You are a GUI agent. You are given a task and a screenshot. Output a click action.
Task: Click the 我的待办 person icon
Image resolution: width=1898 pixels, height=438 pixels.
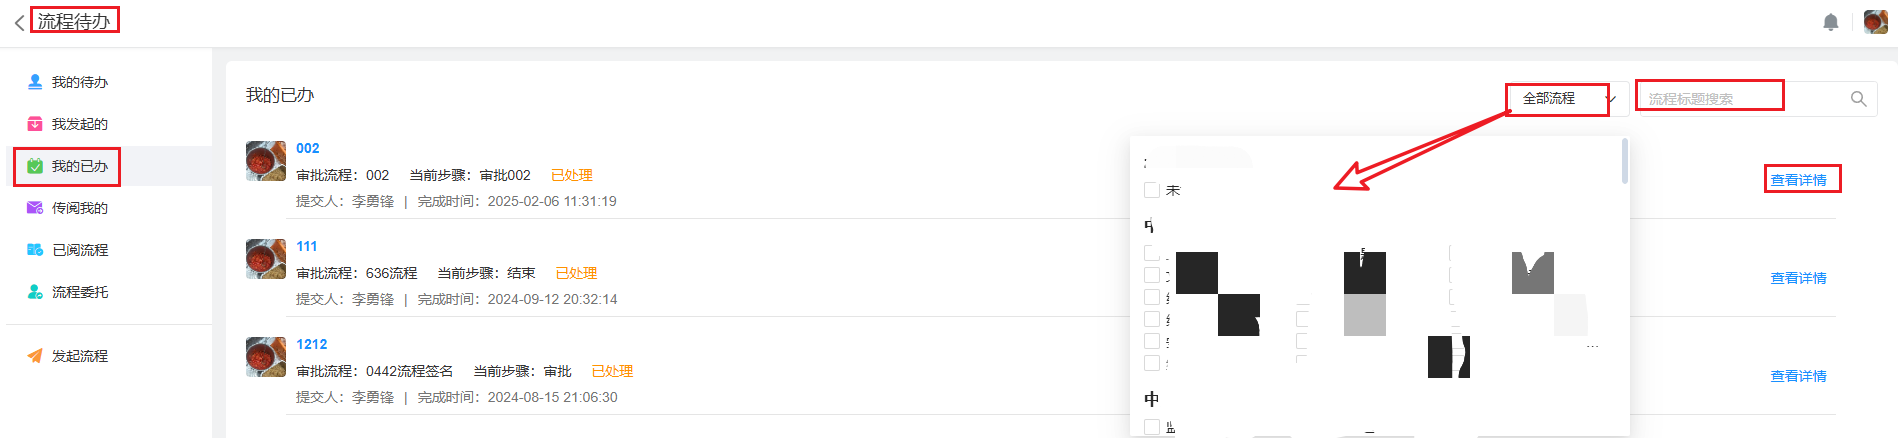(x=35, y=82)
